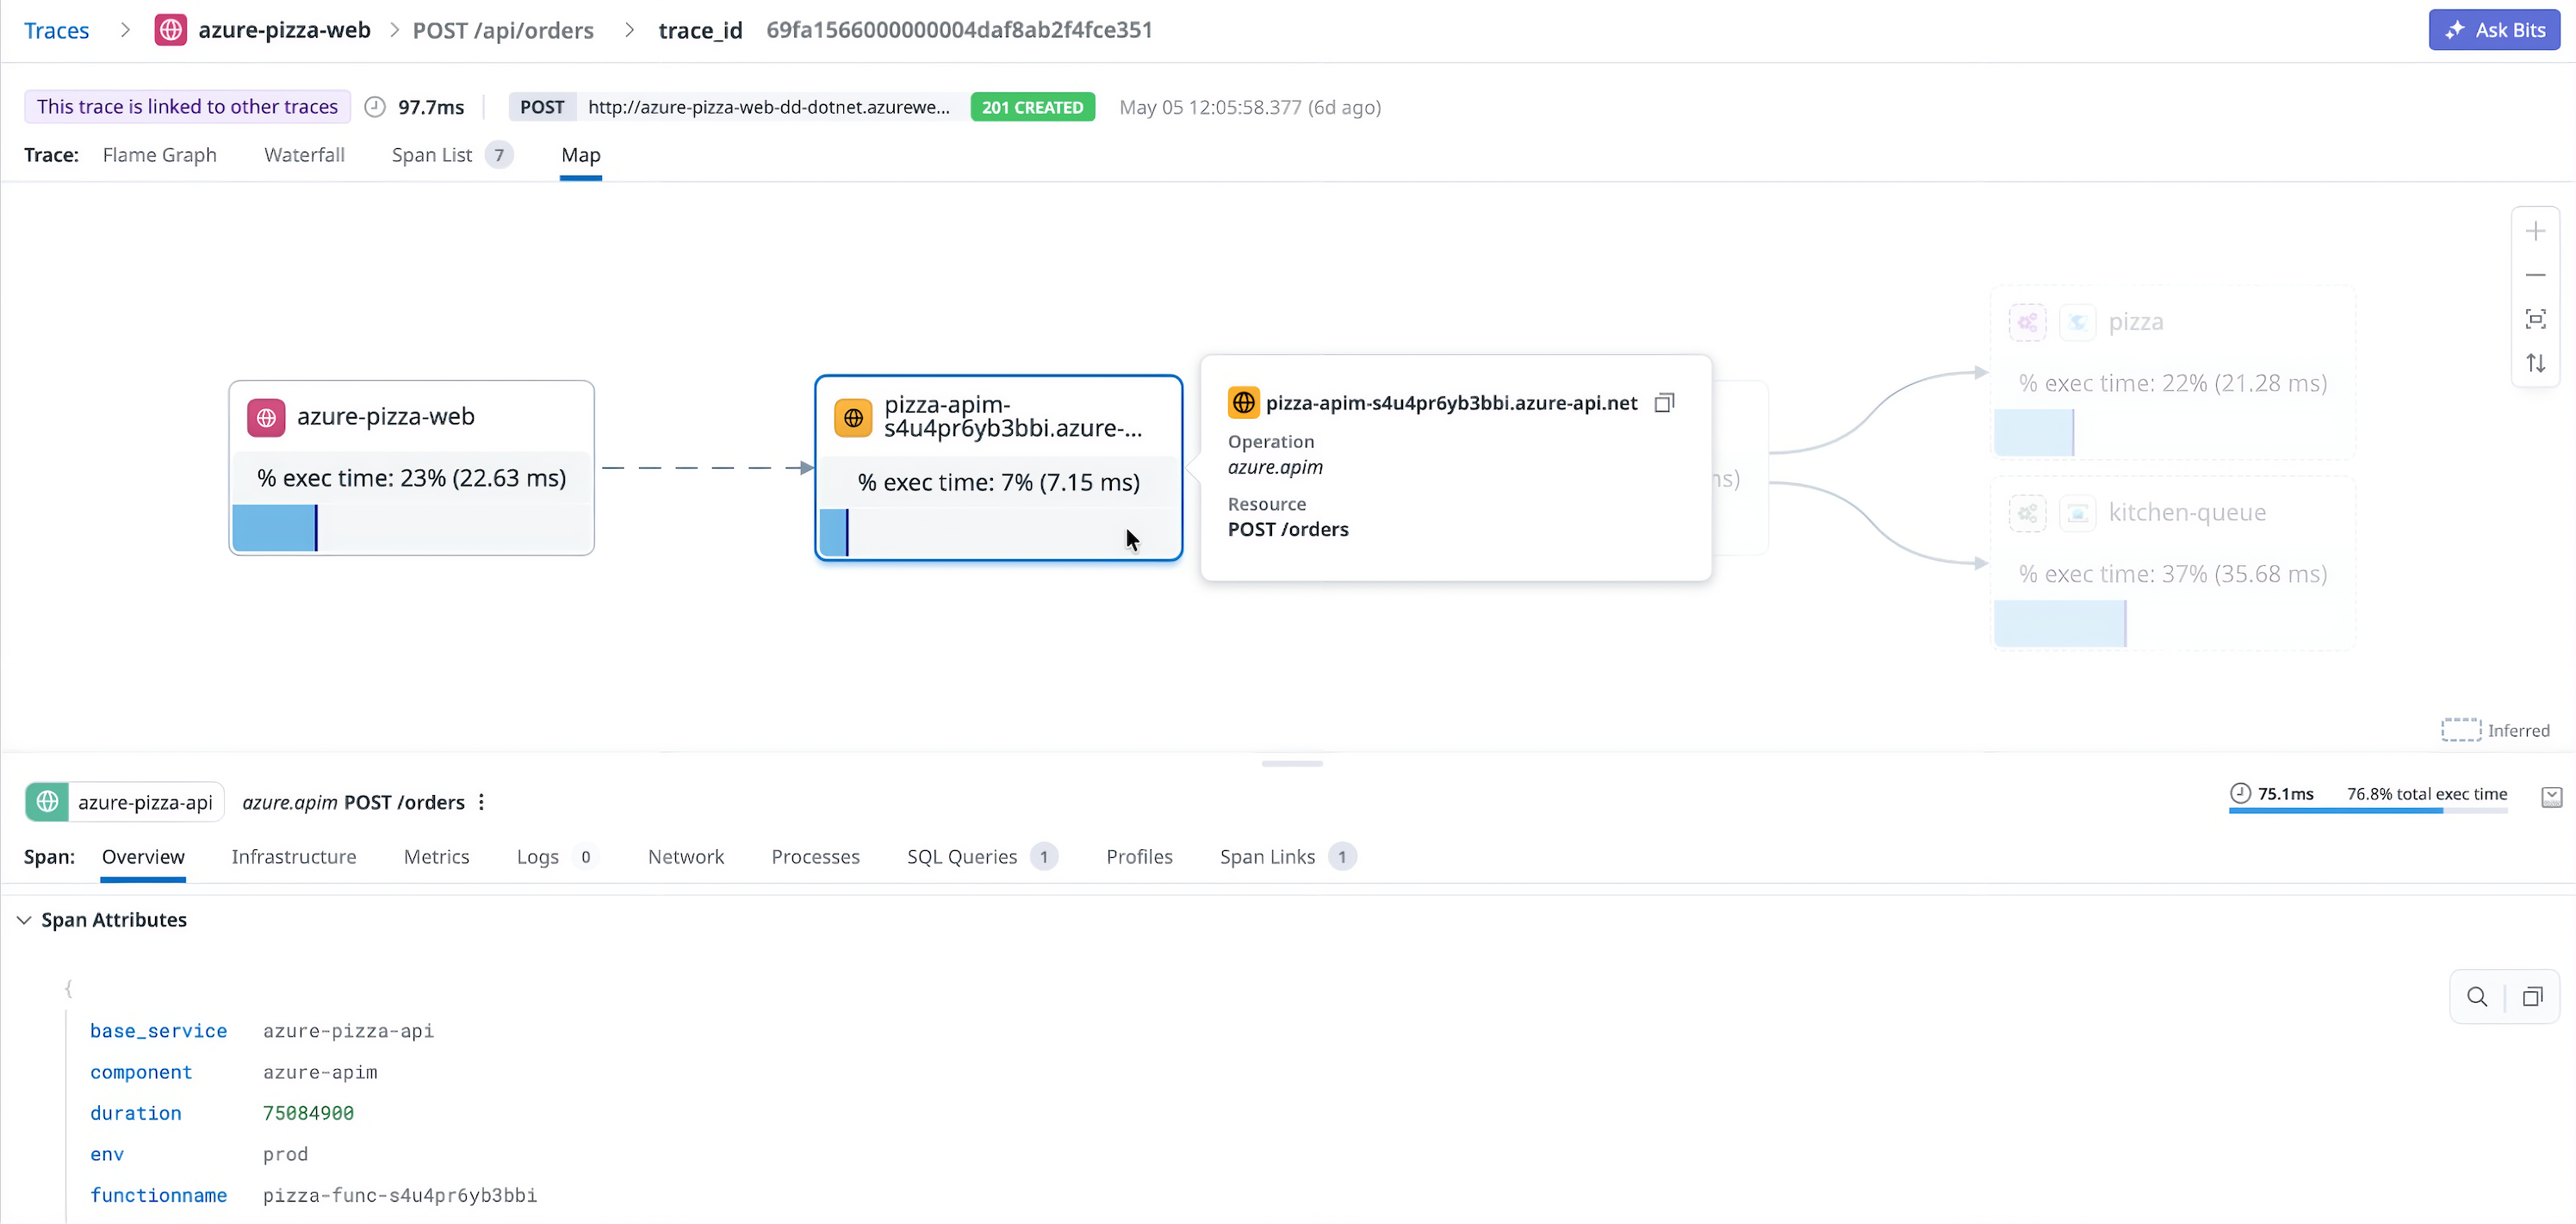Select the azure-pizza-web map node
The width and height of the screenshot is (2576, 1224).
(411, 467)
